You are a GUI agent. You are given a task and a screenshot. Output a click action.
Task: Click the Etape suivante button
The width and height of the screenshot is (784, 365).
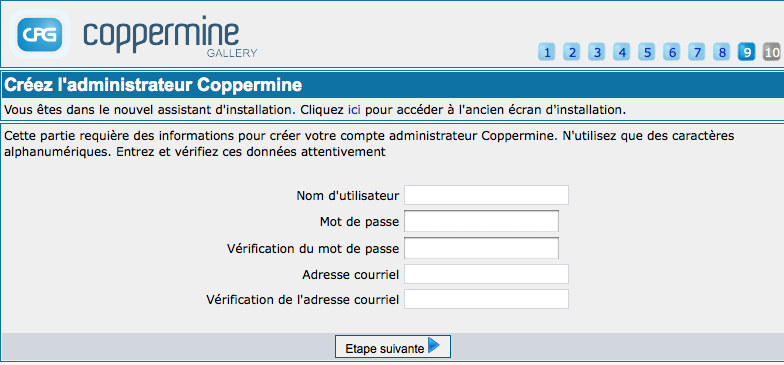click(x=393, y=346)
